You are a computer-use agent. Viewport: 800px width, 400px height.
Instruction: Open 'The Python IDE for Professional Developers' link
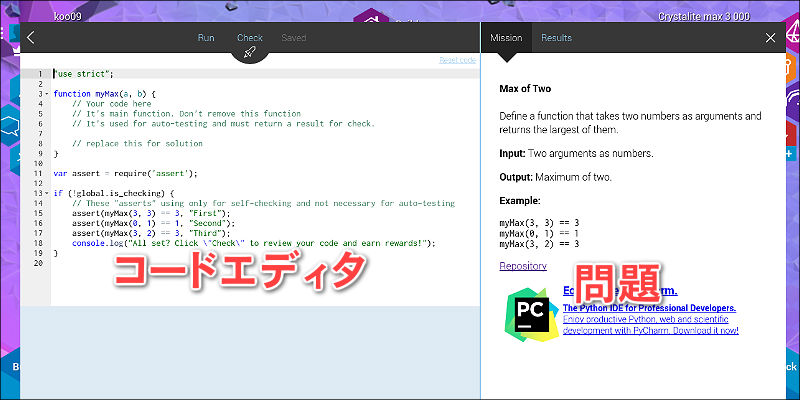pyautogui.click(x=649, y=308)
